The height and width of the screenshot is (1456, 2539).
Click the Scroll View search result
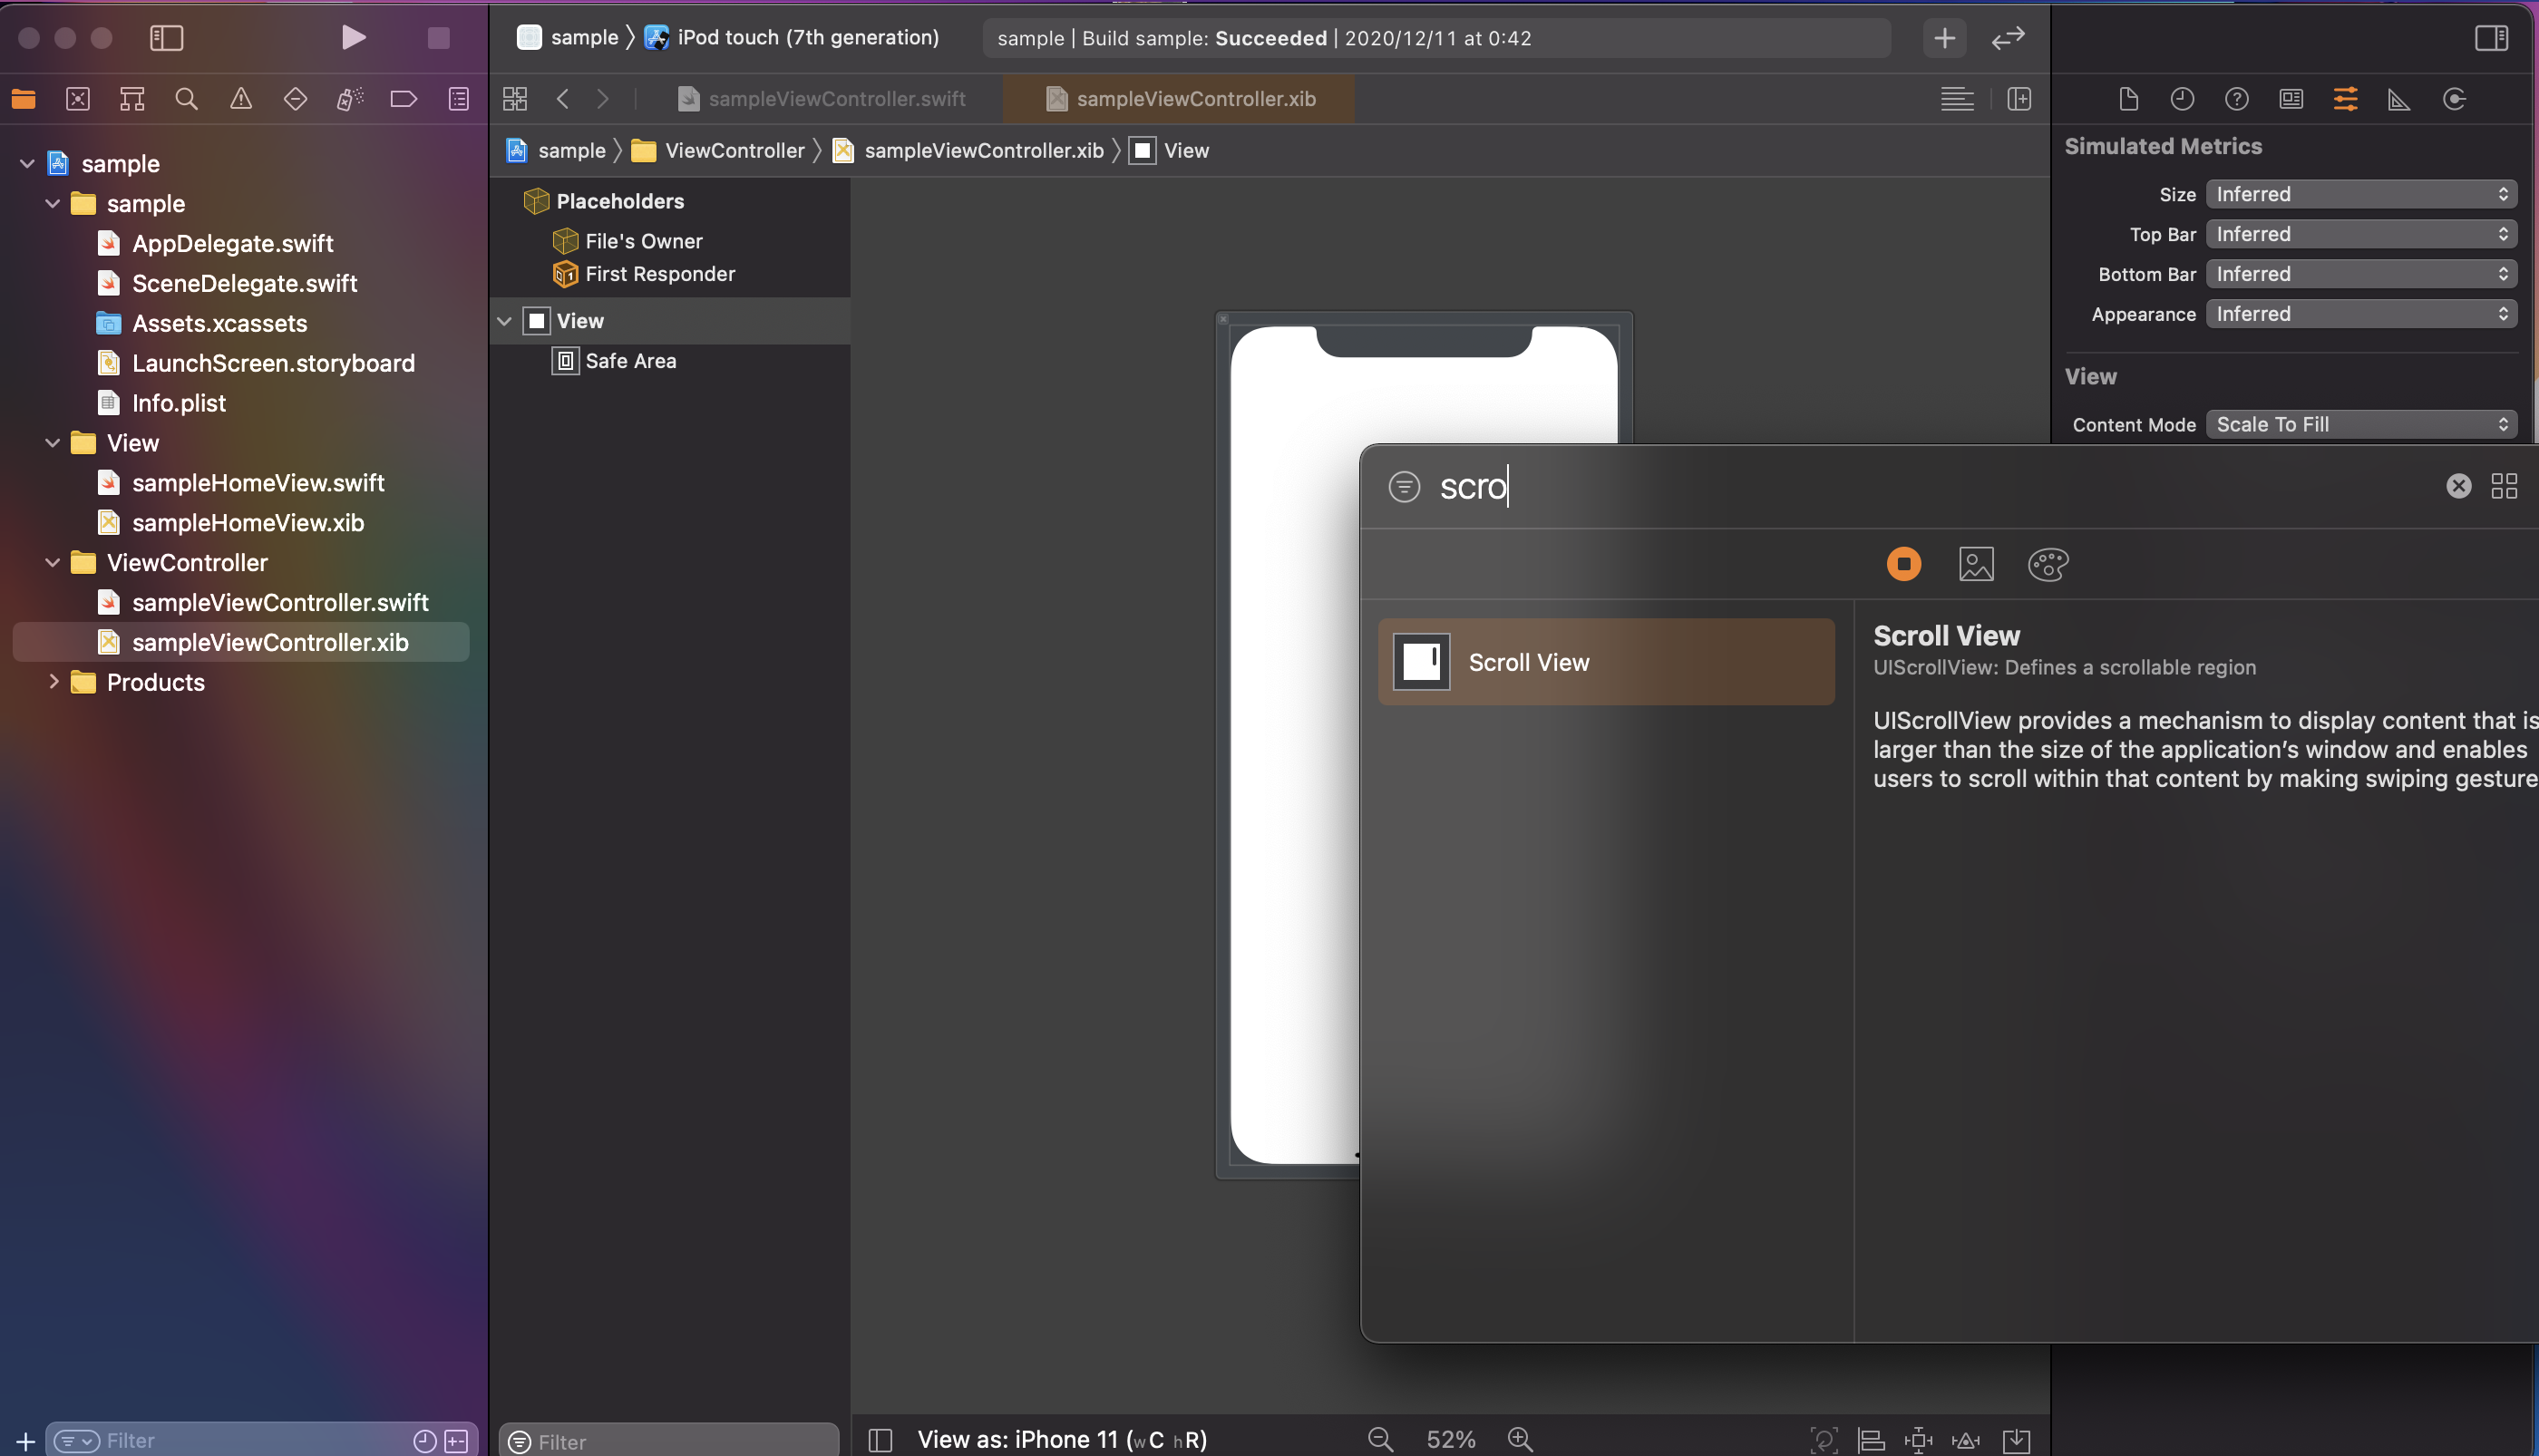pos(1606,661)
